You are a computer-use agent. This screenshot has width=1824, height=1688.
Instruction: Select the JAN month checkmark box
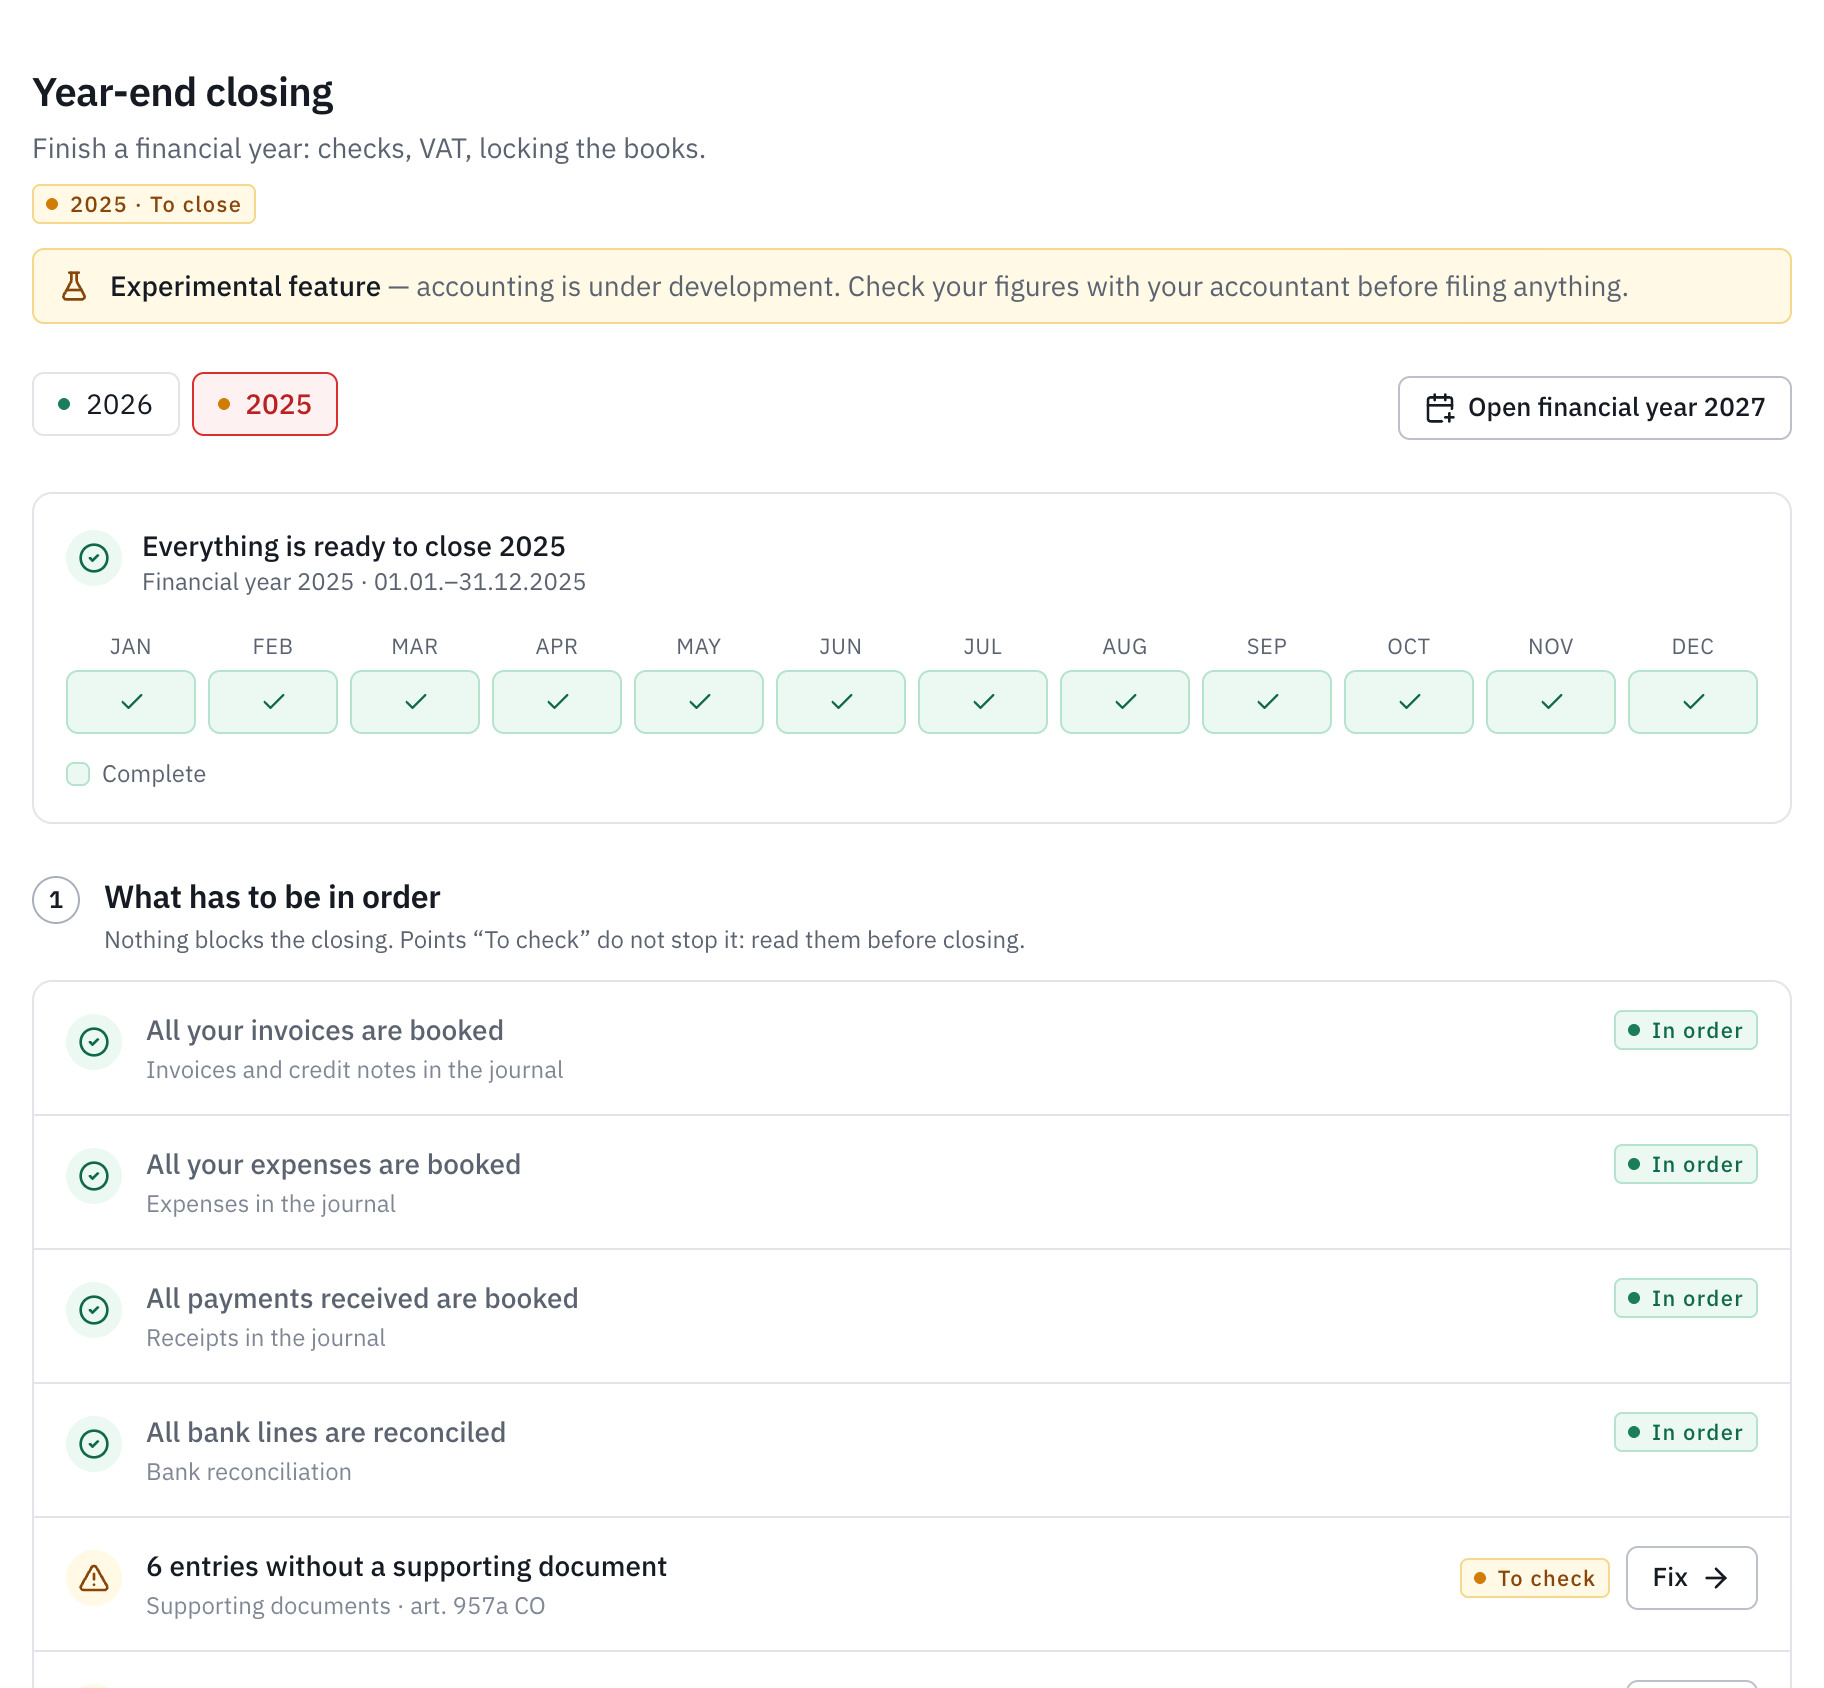tap(131, 702)
